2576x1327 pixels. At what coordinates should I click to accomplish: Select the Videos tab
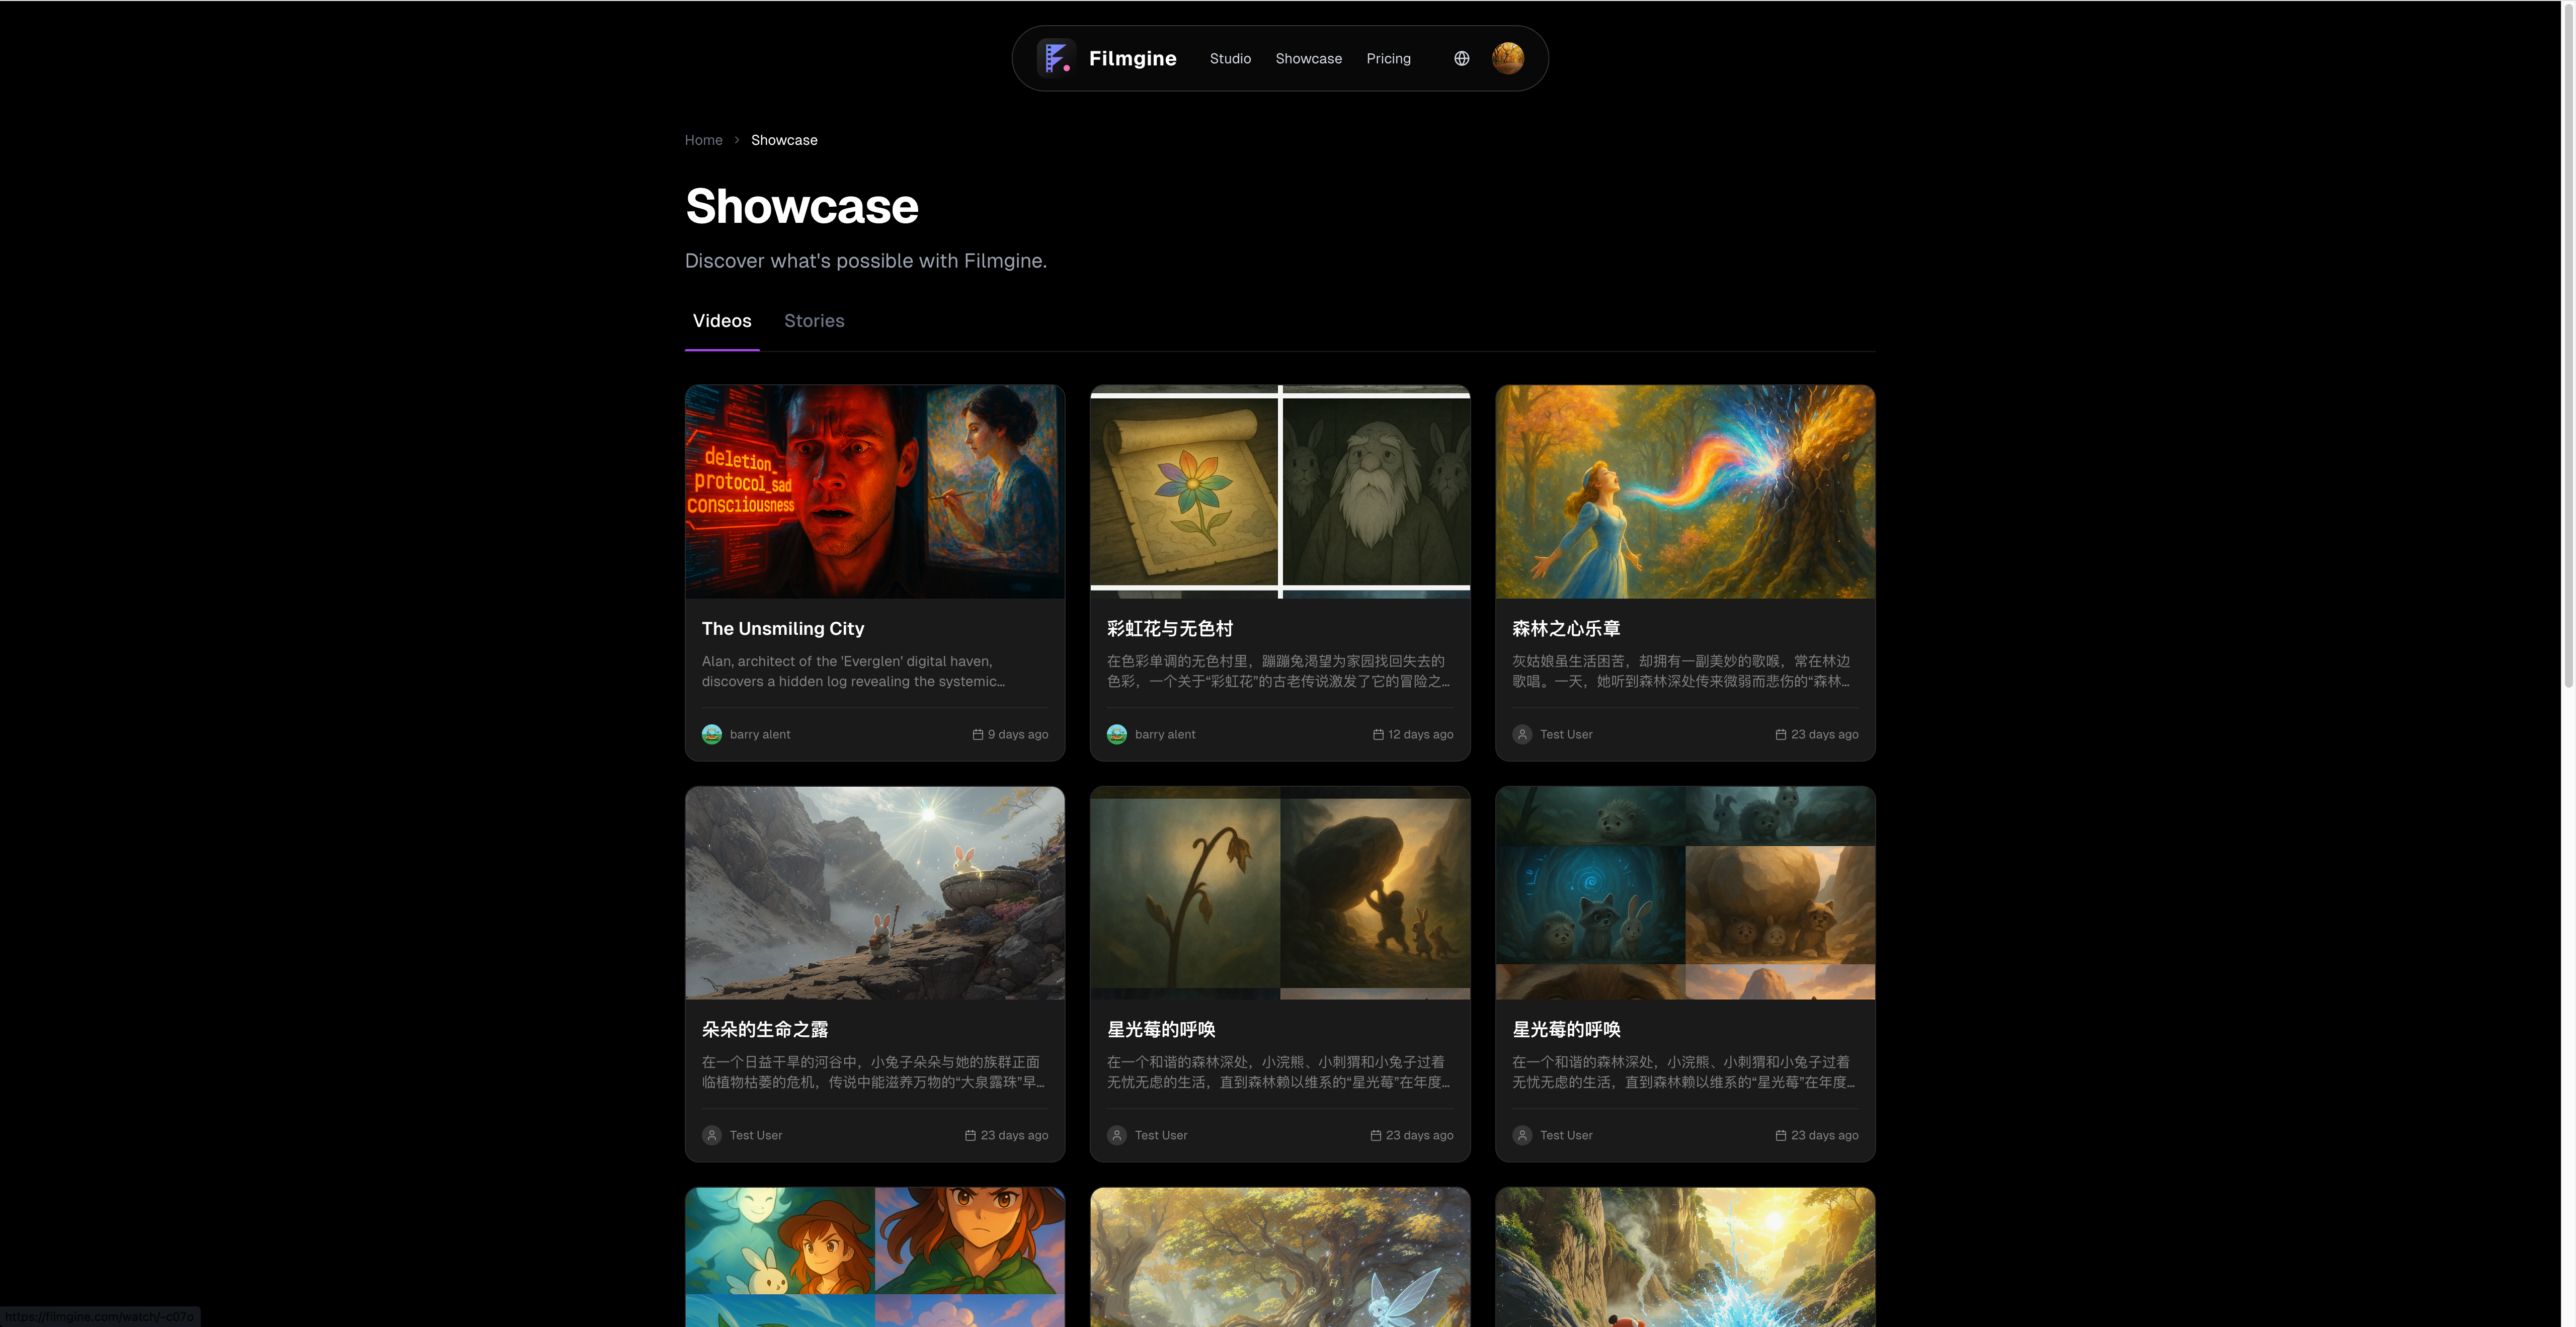coord(722,320)
